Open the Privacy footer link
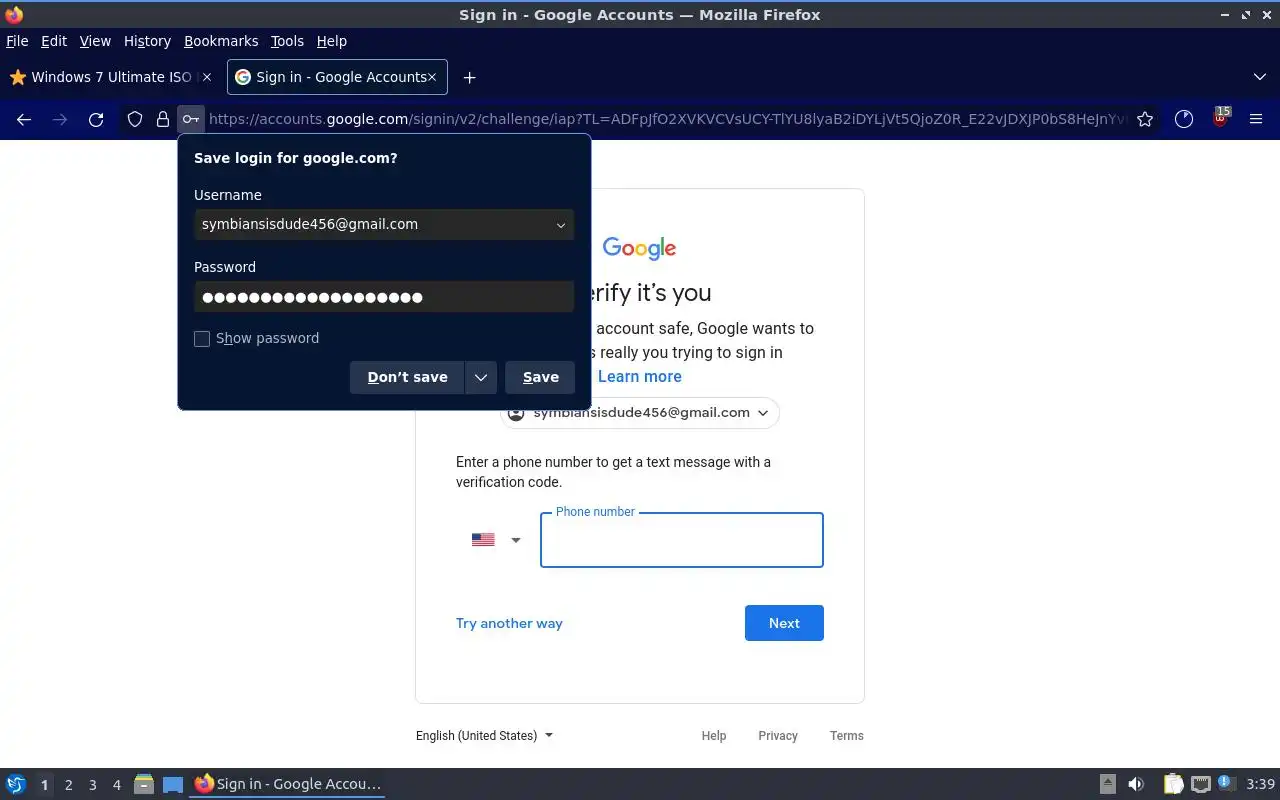 pyautogui.click(x=778, y=735)
